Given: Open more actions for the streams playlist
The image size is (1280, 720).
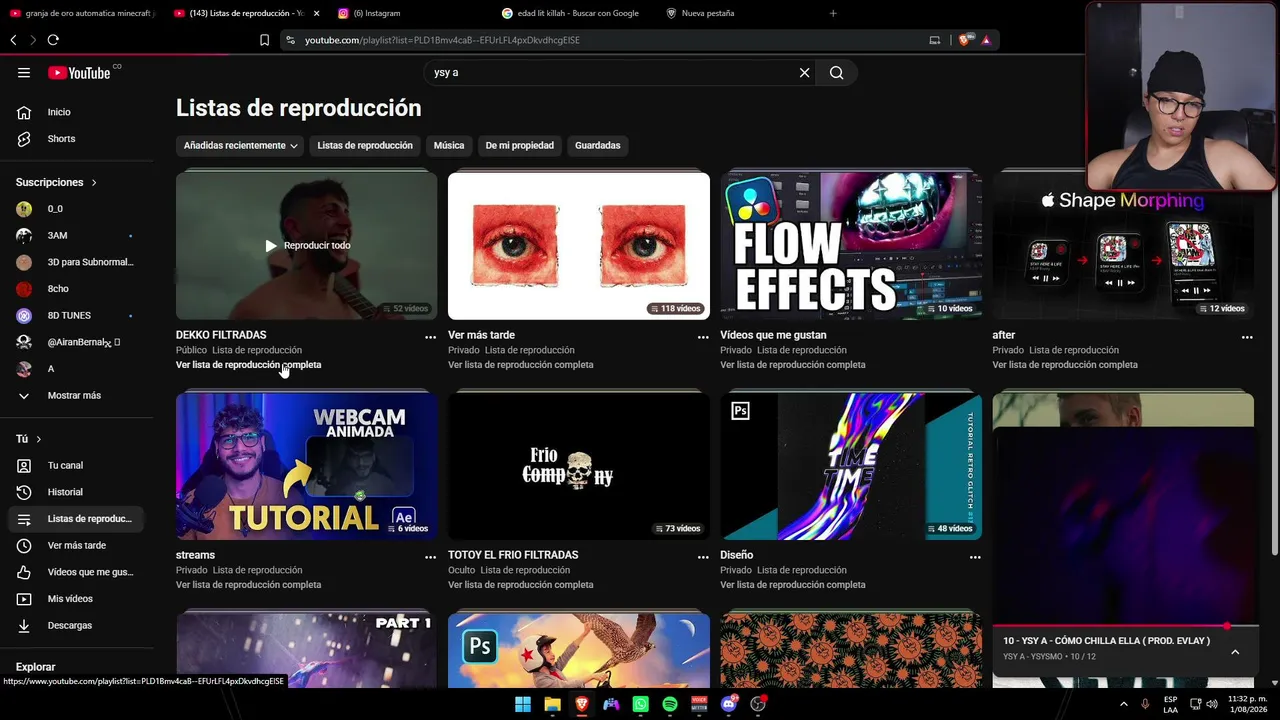Looking at the screenshot, I should (x=430, y=557).
